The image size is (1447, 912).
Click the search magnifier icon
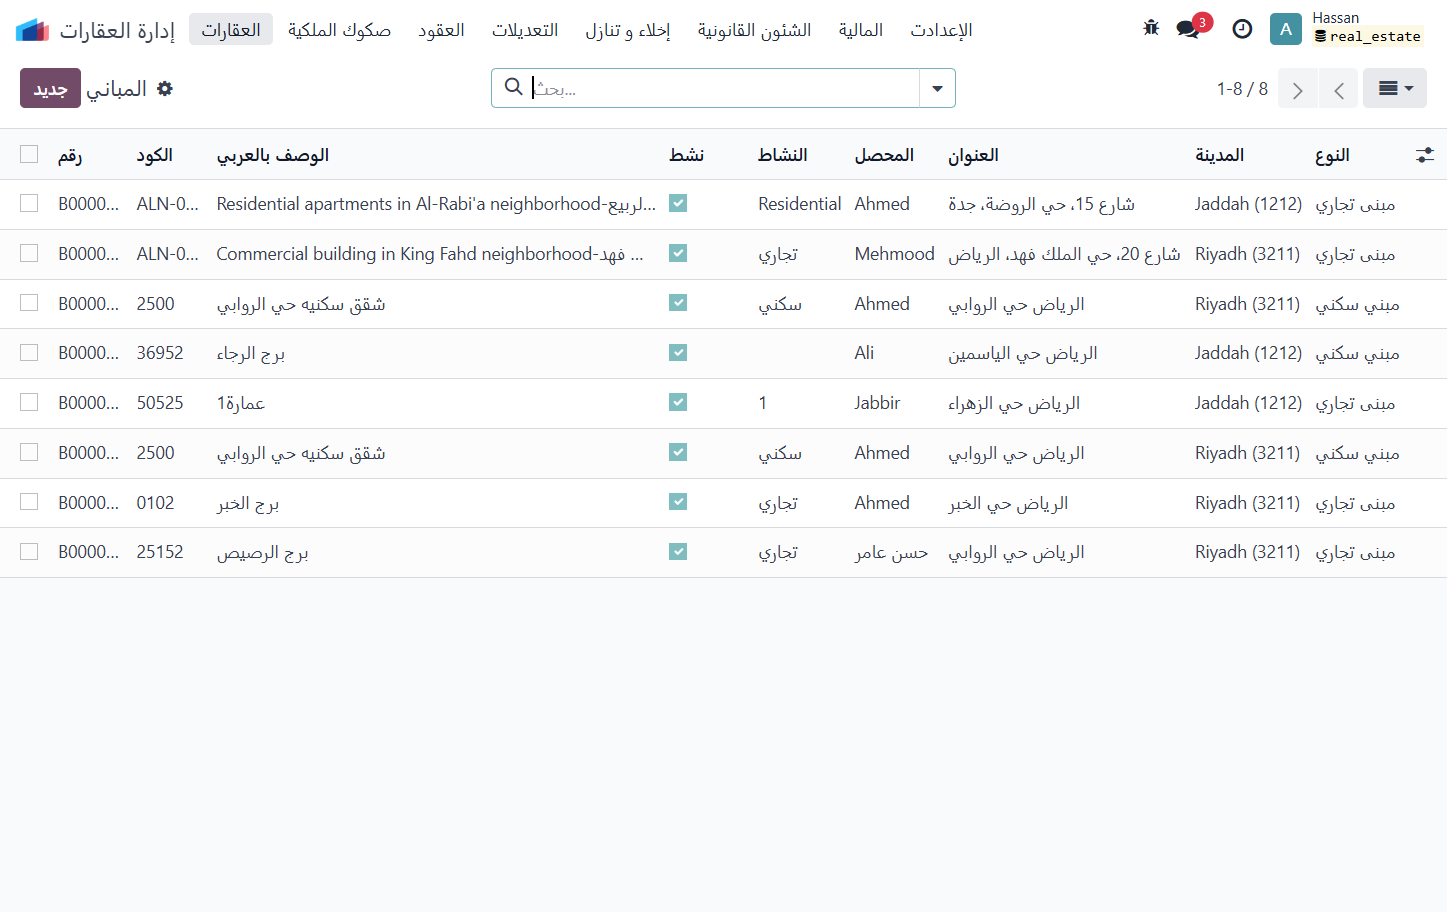tap(514, 87)
